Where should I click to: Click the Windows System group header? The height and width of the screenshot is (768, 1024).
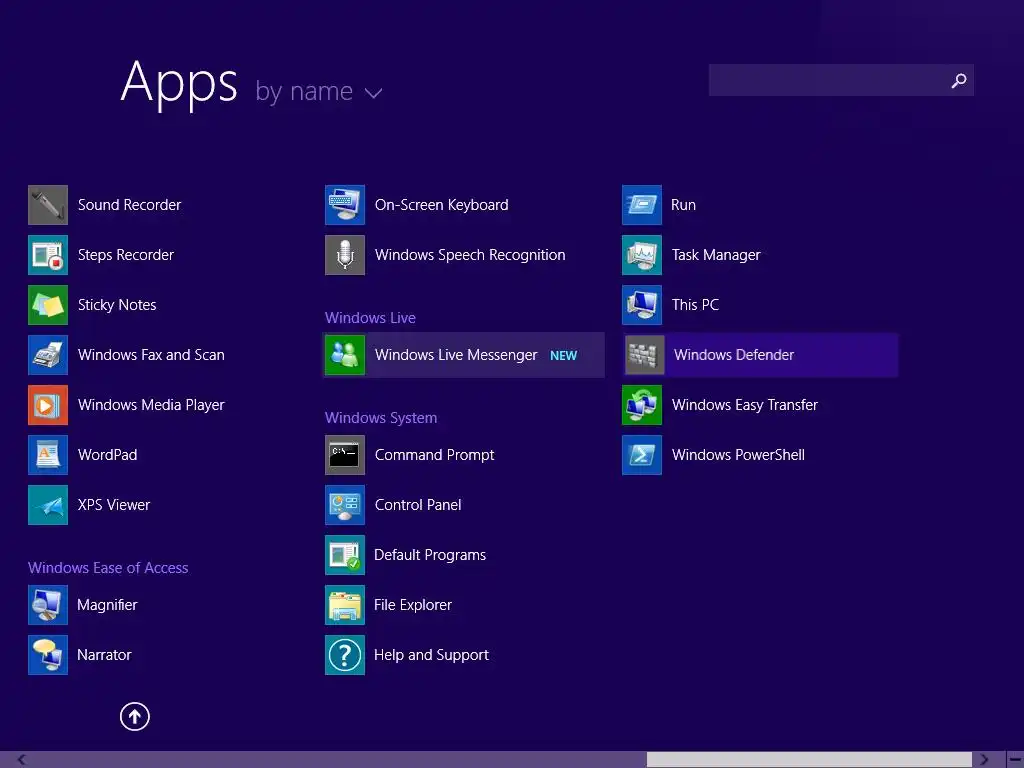click(x=381, y=417)
